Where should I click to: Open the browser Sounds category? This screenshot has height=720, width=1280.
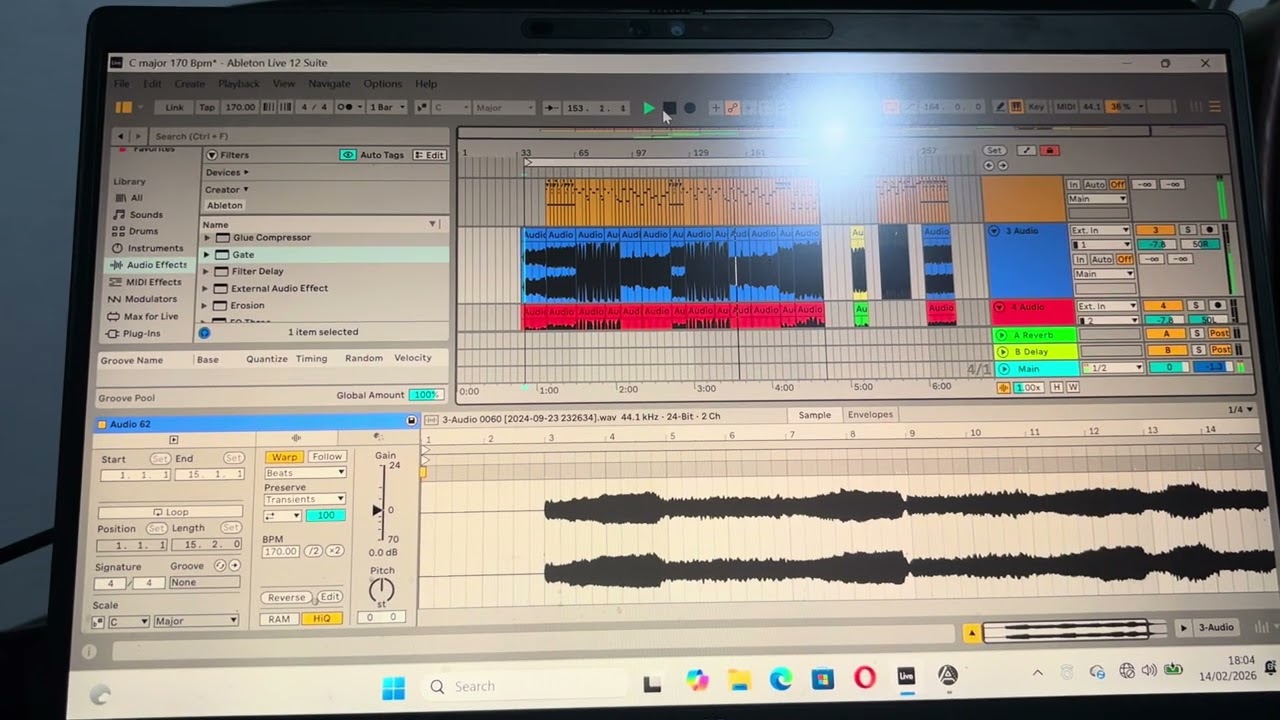(x=146, y=215)
